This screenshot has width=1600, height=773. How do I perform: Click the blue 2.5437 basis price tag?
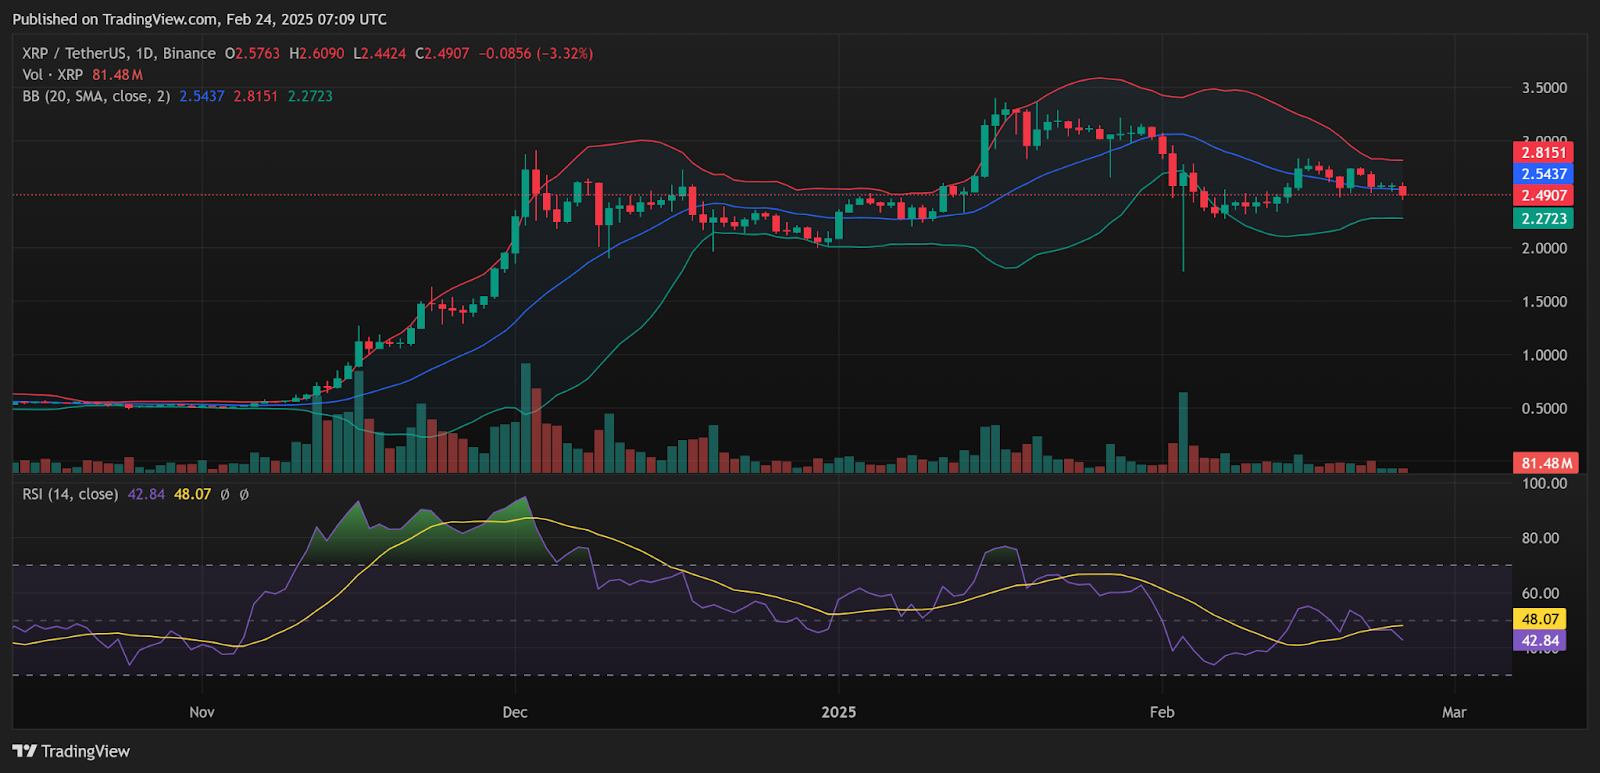(x=1543, y=174)
